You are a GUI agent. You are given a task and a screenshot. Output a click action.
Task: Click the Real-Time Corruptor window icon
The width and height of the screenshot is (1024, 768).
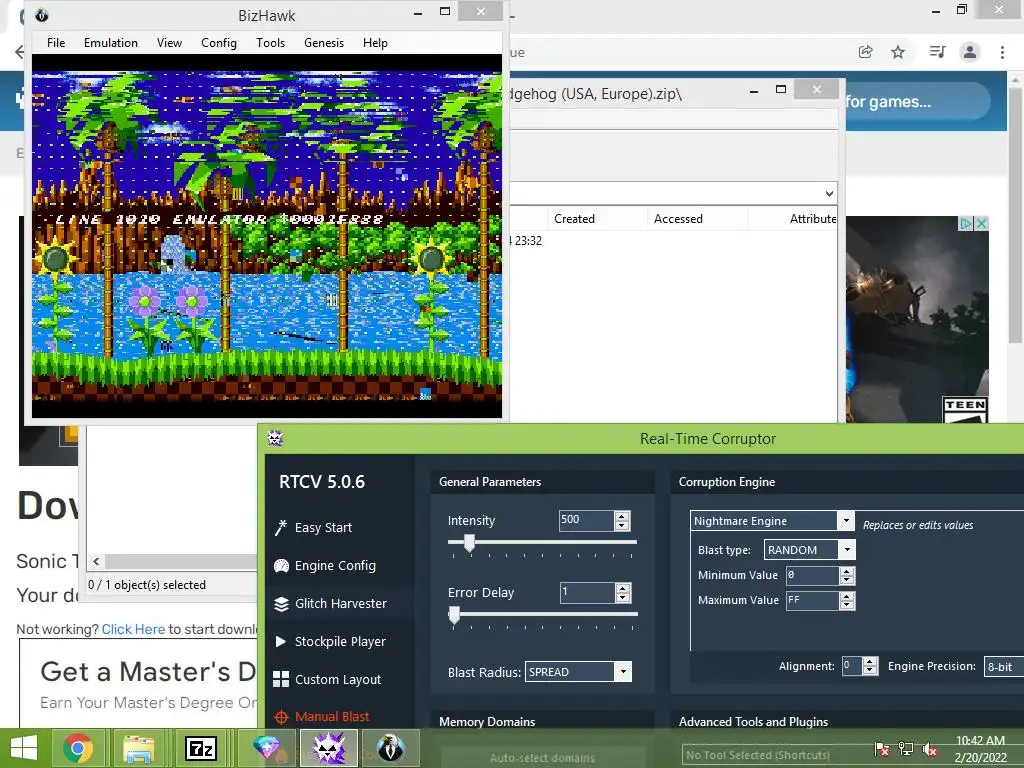click(275, 438)
